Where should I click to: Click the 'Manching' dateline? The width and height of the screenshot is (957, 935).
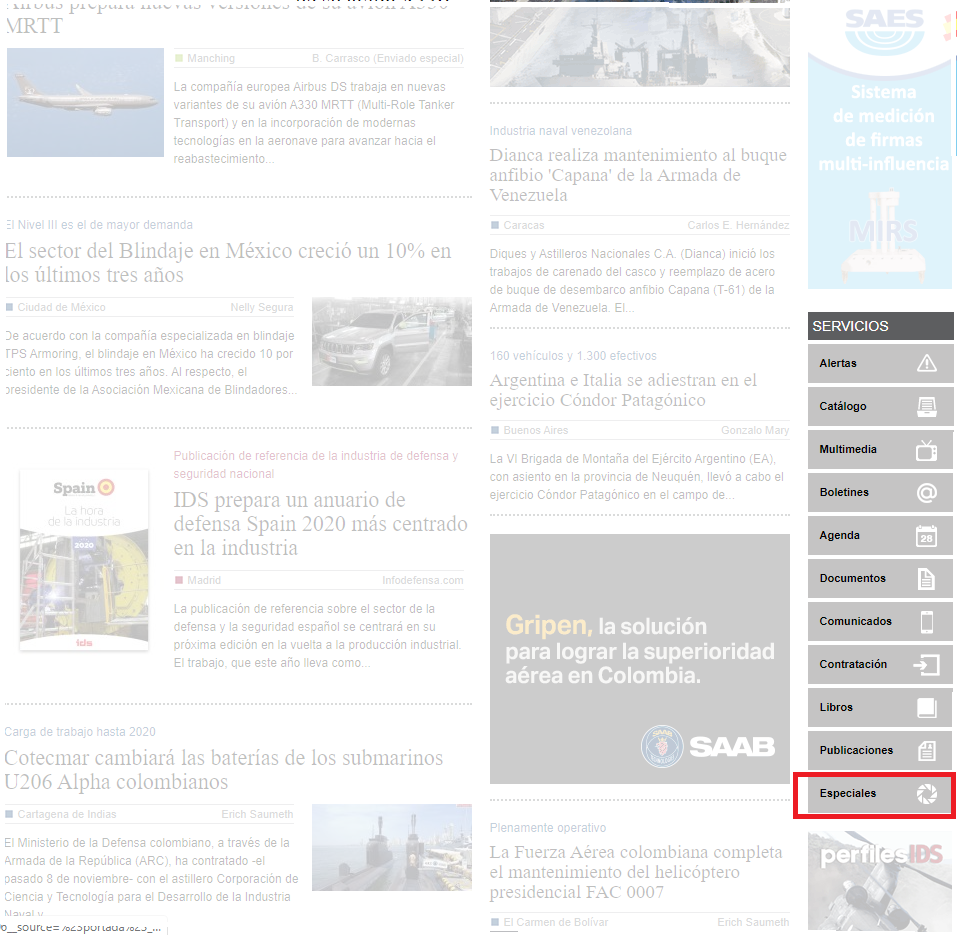point(211,59)
